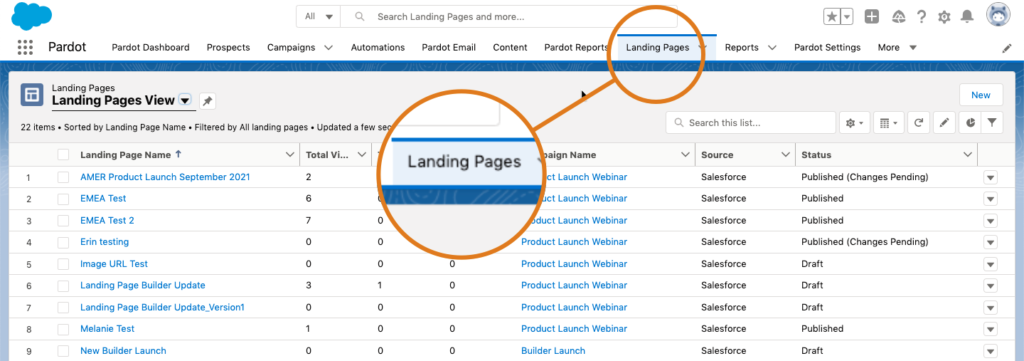The width and height of the screenshot is (1024, 361).
Task: Open List View Controls gear dropdown
Action: (854, 122)
